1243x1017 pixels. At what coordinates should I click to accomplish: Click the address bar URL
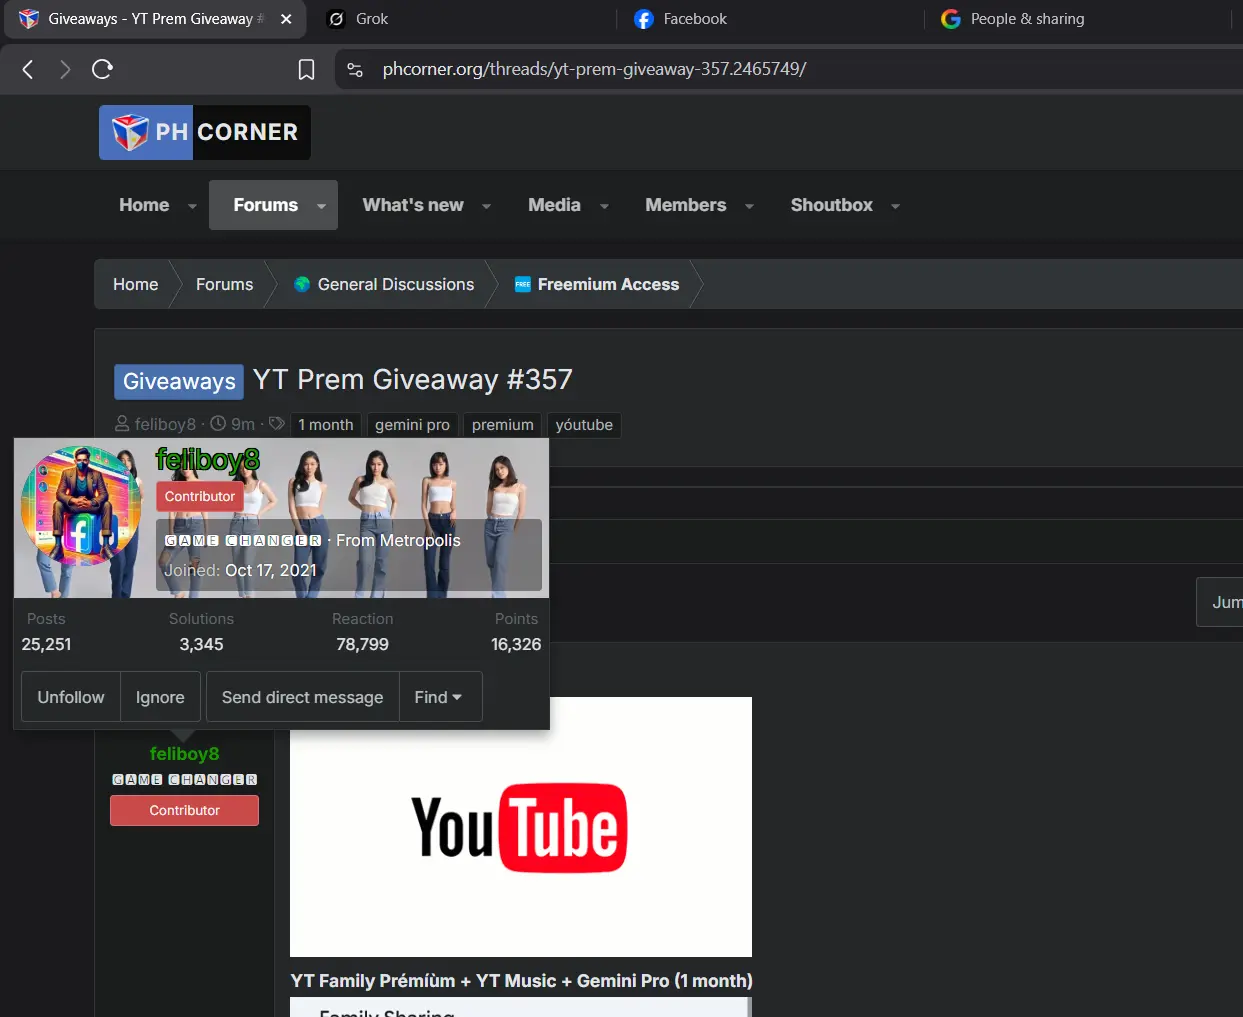[x=594, y=69]
